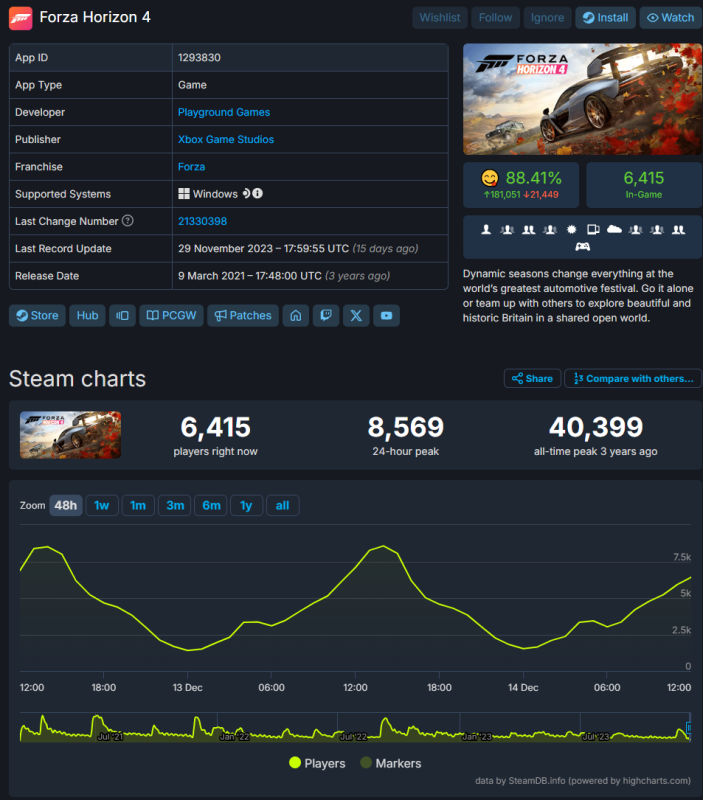Click the 6,415 In-Game count box

pyautogui.click(x=644, y=185)
